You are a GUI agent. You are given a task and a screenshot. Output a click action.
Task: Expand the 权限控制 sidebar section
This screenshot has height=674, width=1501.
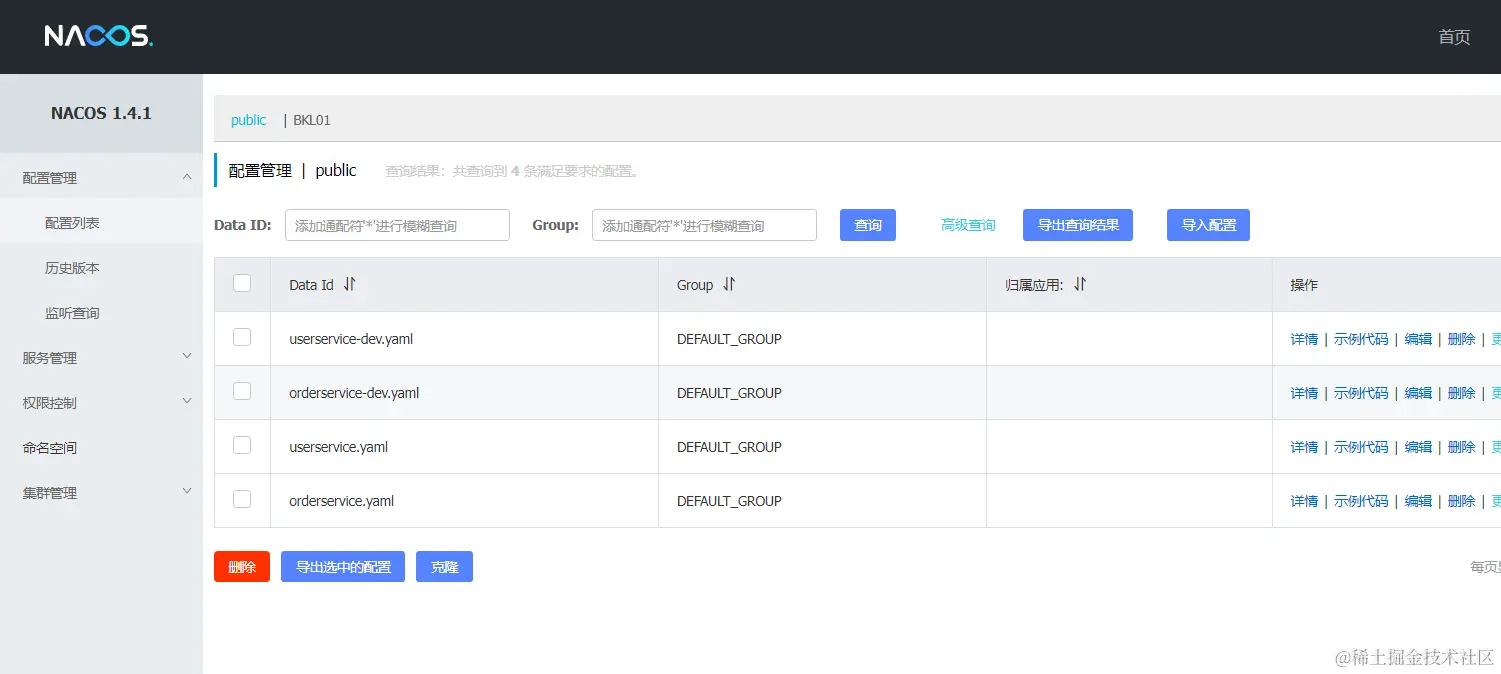pyautogui.click(x=101, y=402)
